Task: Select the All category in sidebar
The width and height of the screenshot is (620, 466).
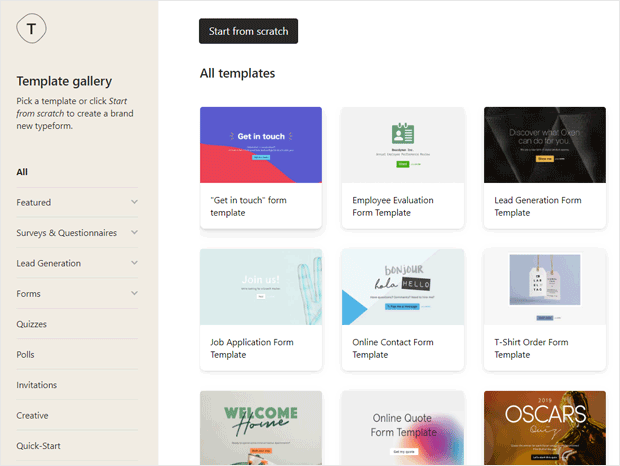Action: pos(22,172)
